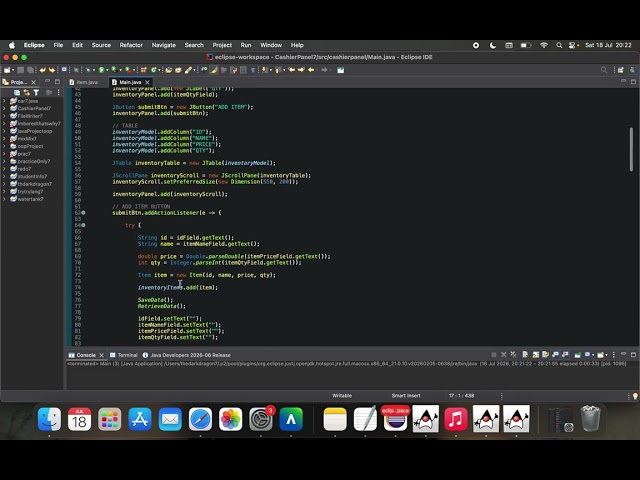The height and width of the screenshot is (480, 640).
Task: Open the Navigate menu
Action: [x=164, y=45]
